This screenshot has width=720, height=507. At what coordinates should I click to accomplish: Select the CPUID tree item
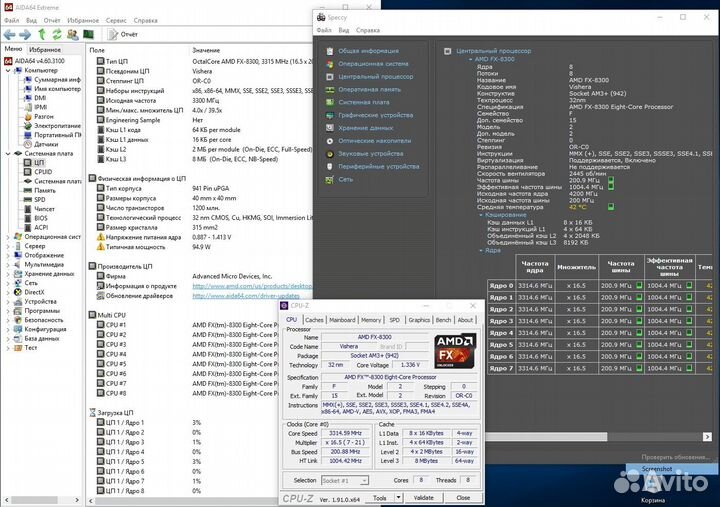click(x=43, y=172)
